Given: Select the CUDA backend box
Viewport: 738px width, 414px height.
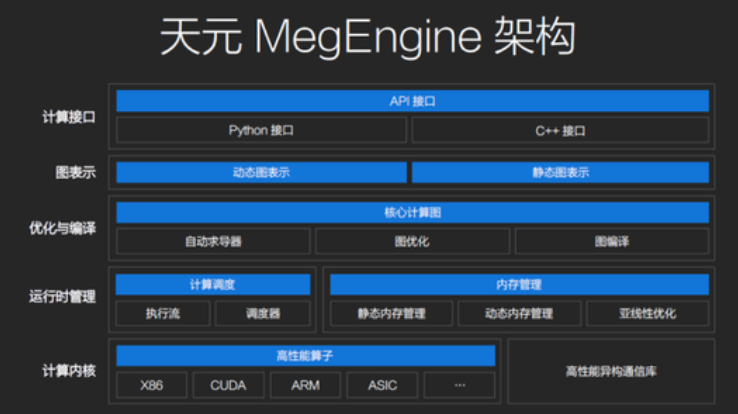Looking at the screenshot, I should [228, 385].
